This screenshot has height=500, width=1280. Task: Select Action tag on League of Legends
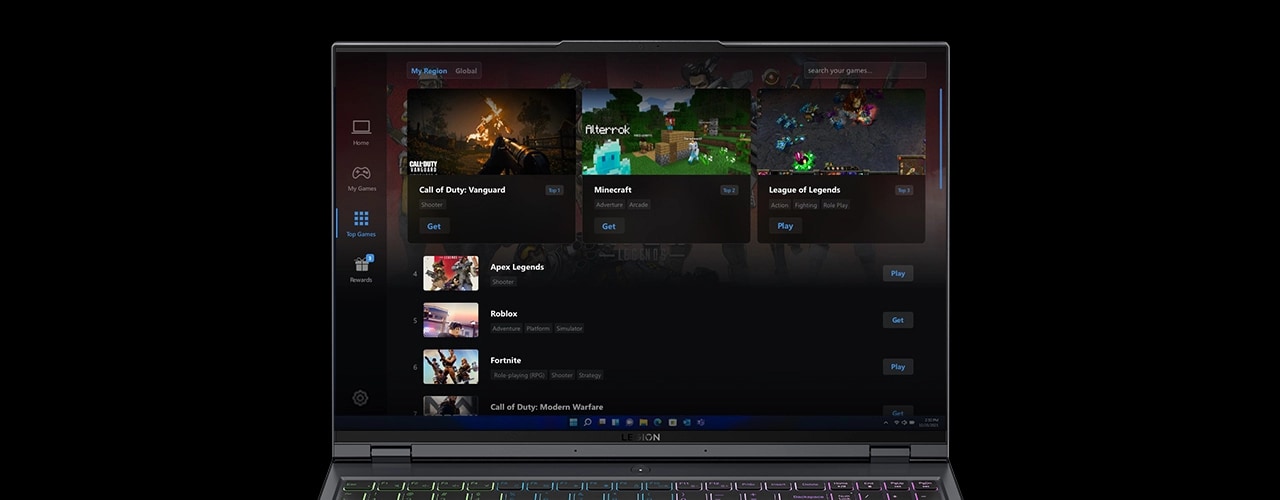[780, 205]
